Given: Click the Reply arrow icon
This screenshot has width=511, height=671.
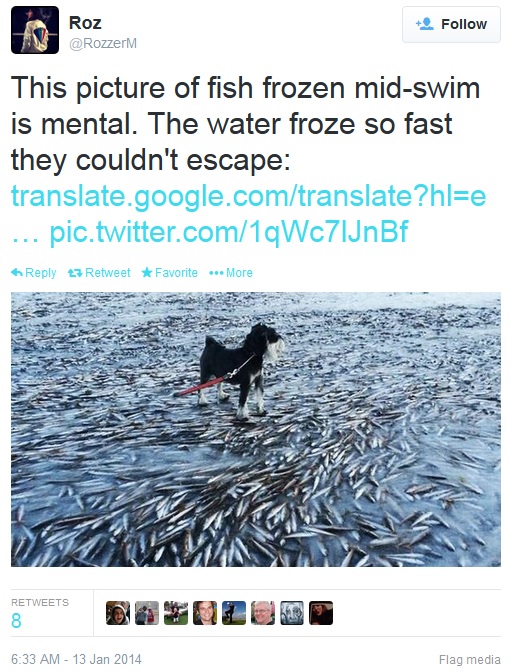Looking at the screenshot, I should point(17,272).
